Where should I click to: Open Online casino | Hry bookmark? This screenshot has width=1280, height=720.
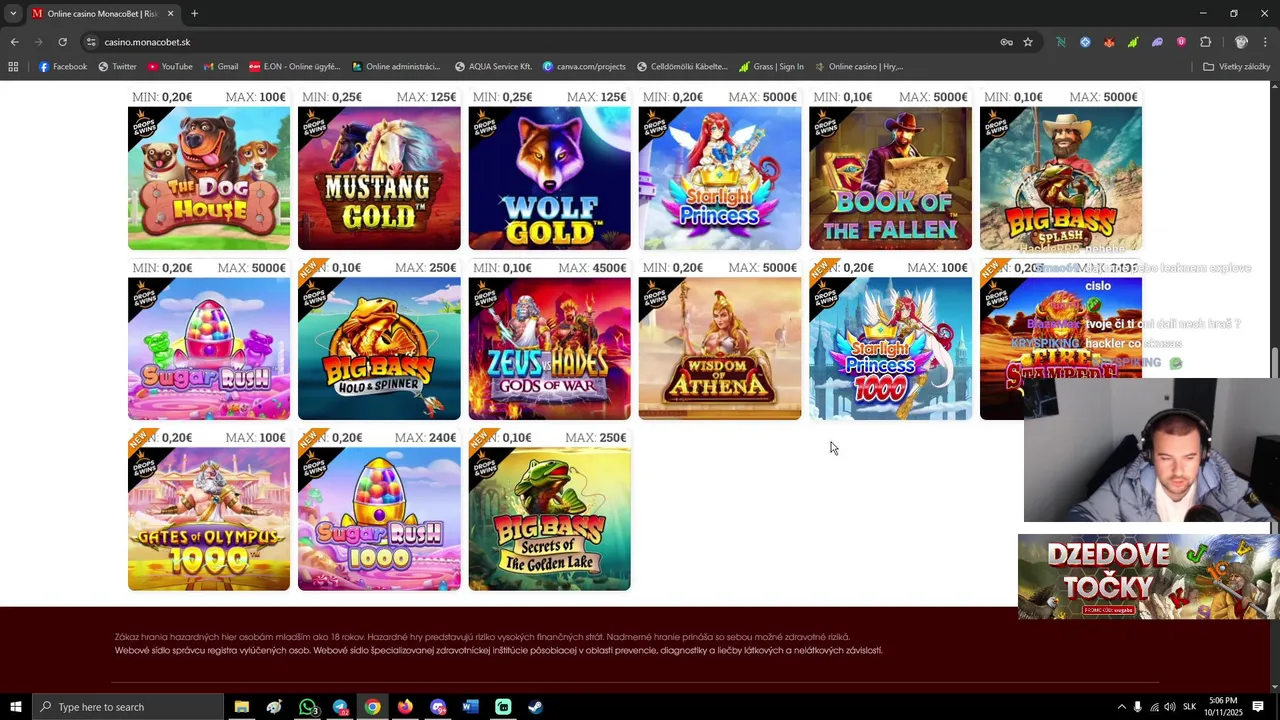(x=858, y=67)
